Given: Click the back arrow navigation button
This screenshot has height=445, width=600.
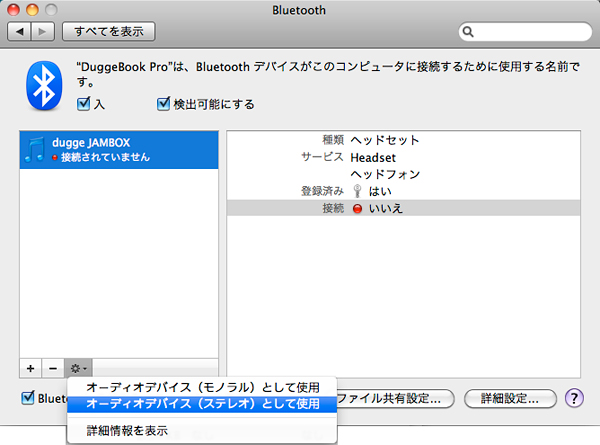Looking at the screenshot, I should (20, 31).
